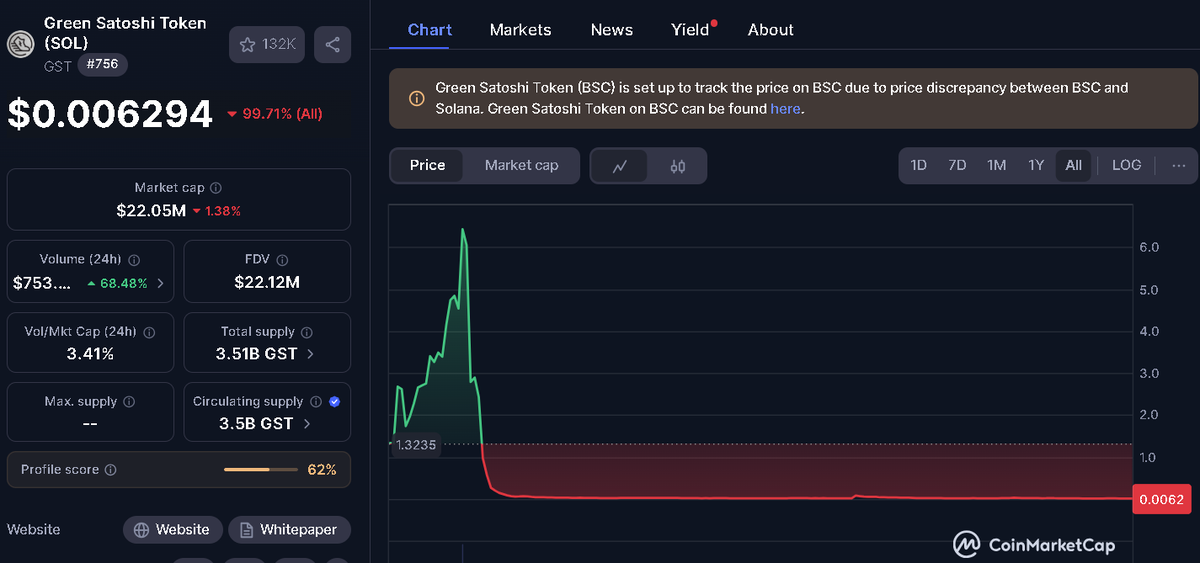
Task: Expand Circulating supply 3.5B GST chevron
Action: click(307, 424)
